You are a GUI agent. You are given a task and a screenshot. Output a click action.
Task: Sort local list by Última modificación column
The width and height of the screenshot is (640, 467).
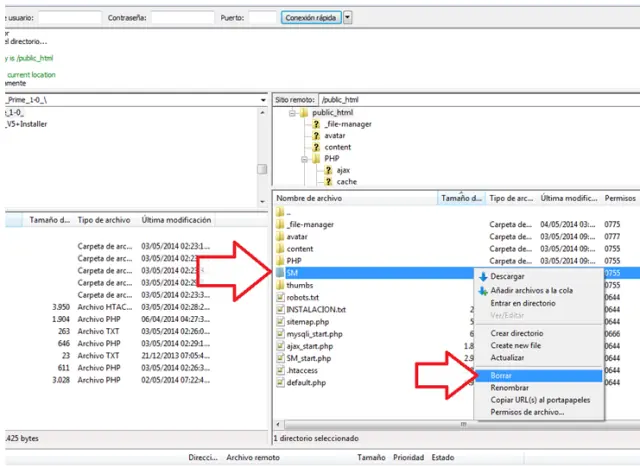pyautogui.click(x=176, y=220)
